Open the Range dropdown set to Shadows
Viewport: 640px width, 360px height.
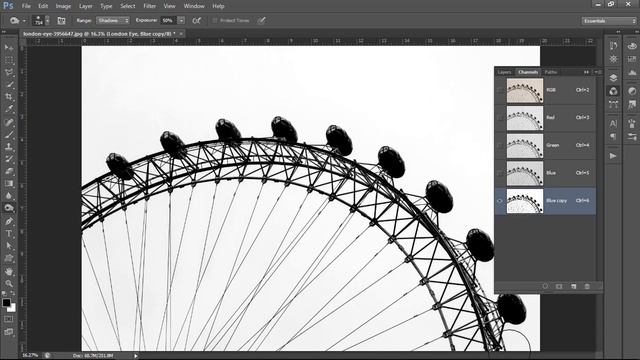113,20
